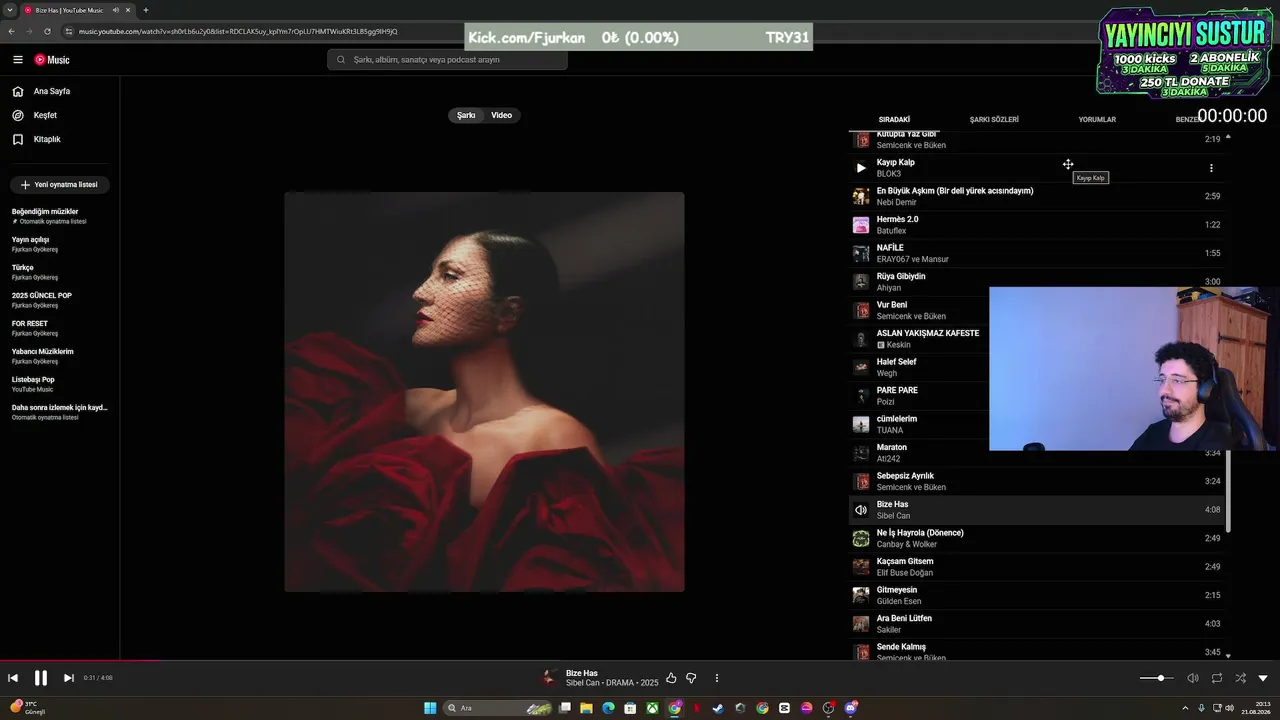Open File Explorer from the taskbar
The width and height of the screenshot is (1280, 720).
586,708
